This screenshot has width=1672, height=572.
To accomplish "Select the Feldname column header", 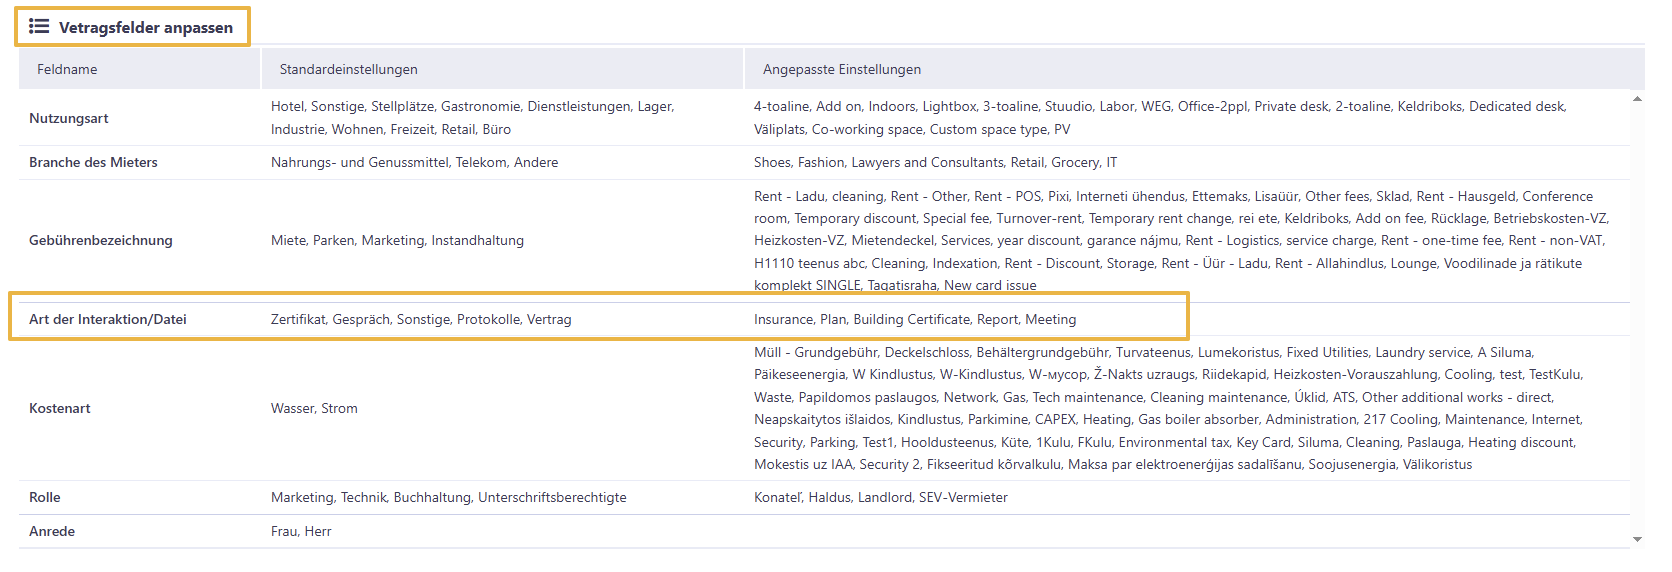I will coord(139,69).
